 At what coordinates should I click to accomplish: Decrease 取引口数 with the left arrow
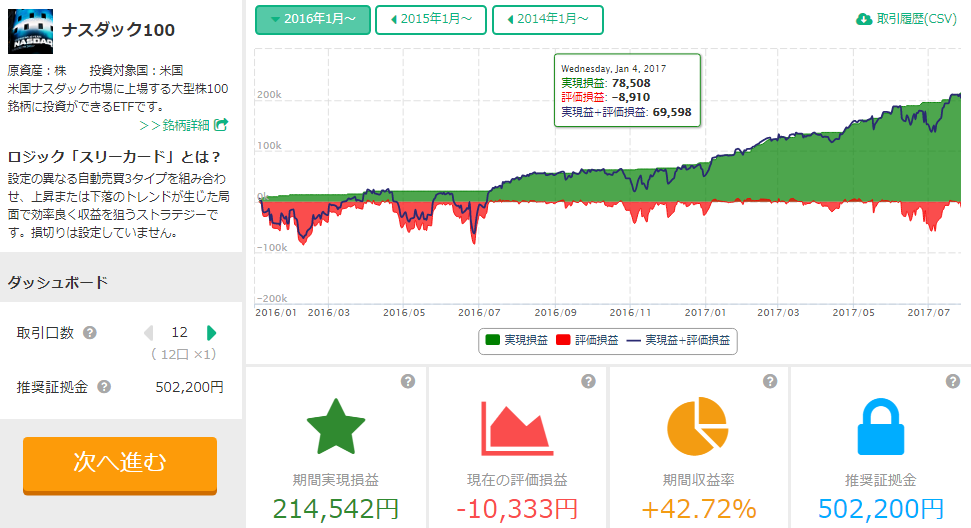(149, 333)
